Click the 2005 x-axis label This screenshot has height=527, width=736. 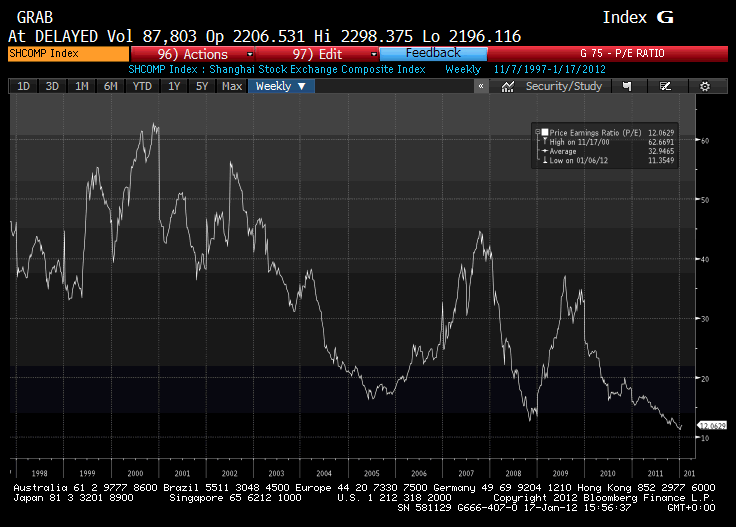371,474
